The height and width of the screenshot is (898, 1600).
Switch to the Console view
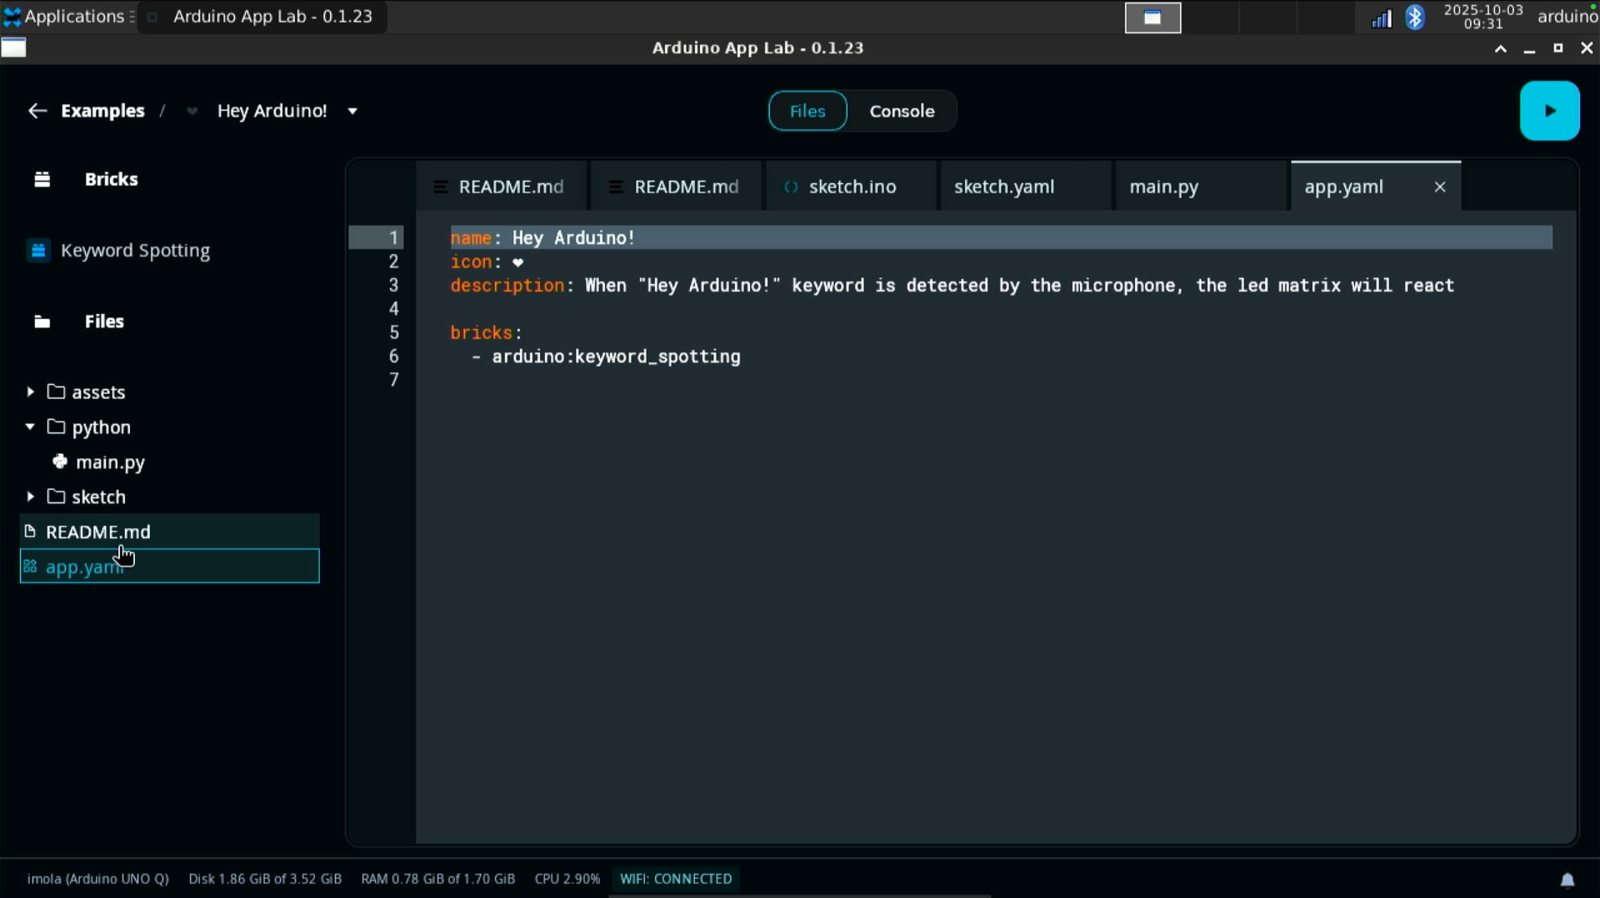tap(902, 111)
